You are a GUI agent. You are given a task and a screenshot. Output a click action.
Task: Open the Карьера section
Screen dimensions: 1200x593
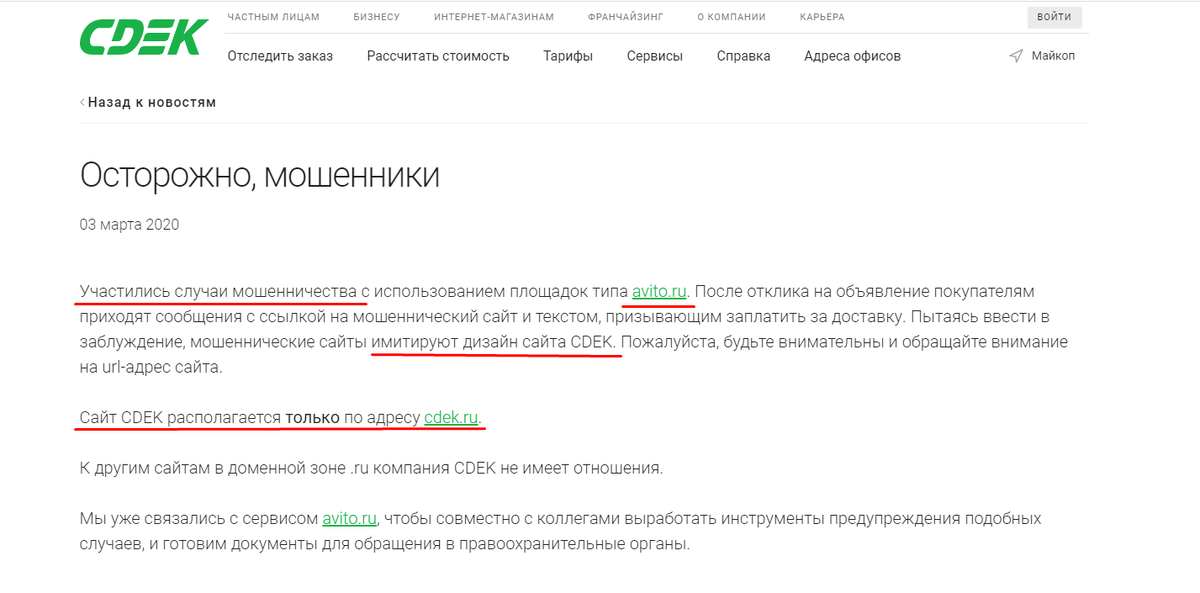pyautogui.click(x=822, y=17)
